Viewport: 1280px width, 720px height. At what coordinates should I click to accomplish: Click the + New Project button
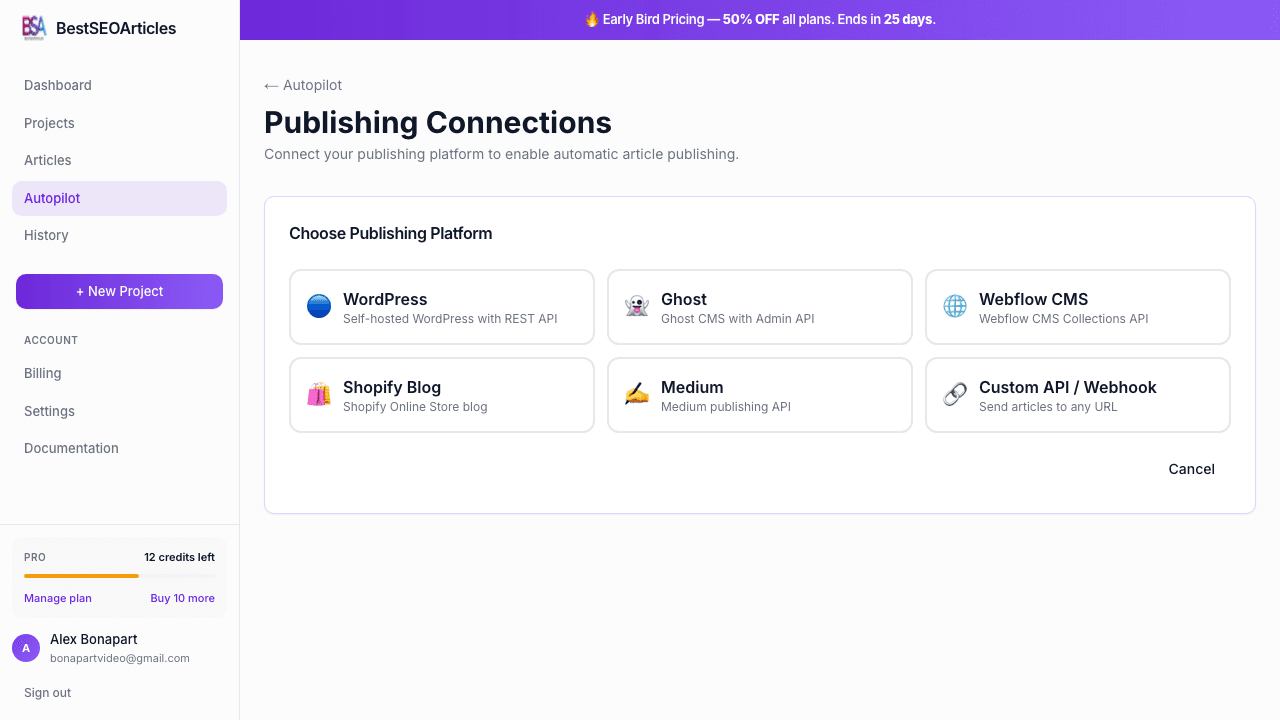(119, 291)
